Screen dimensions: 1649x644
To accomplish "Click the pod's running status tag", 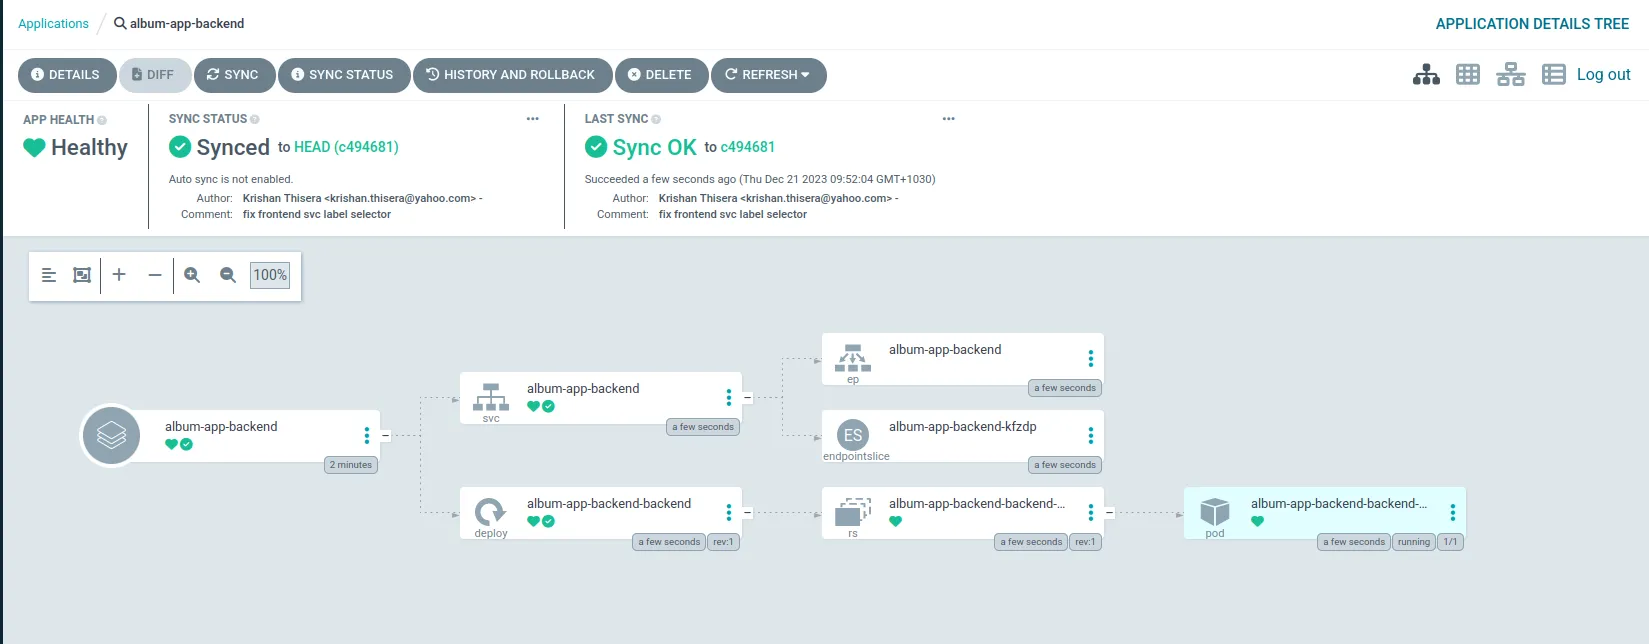I will 1414,542.
